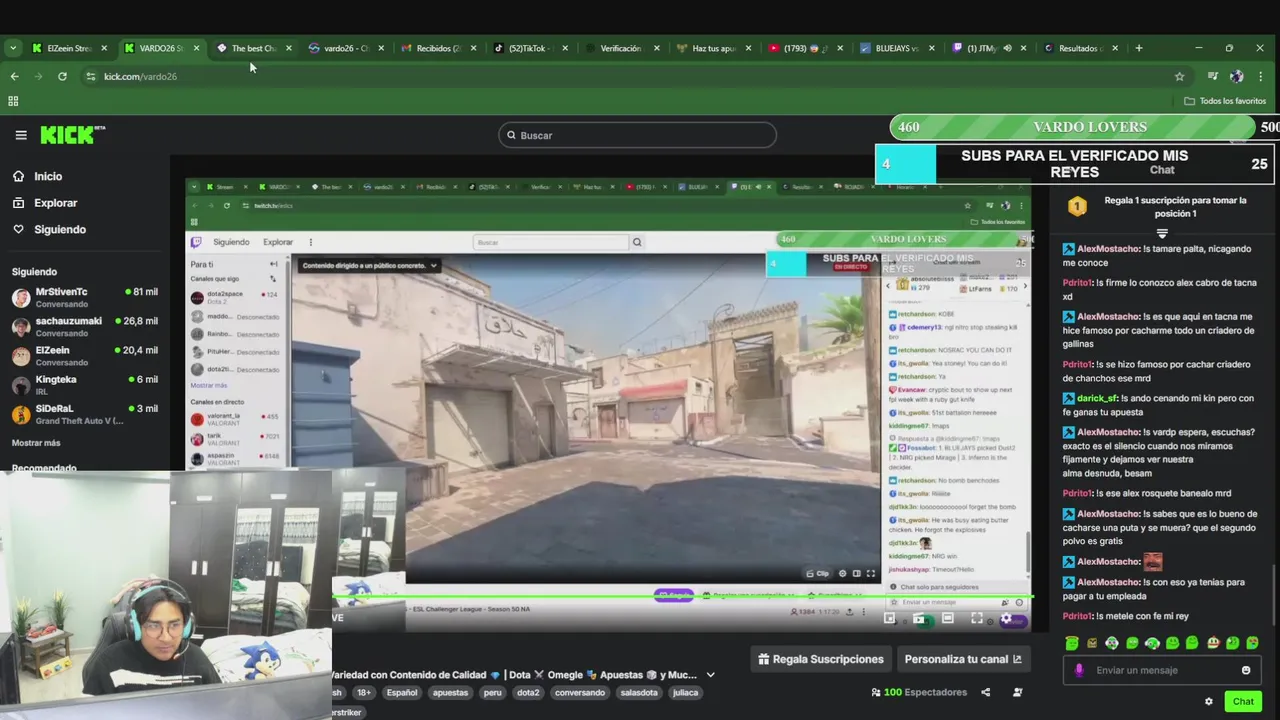
Task: Click the green KICK logo
Action: (x=72, y=135)
